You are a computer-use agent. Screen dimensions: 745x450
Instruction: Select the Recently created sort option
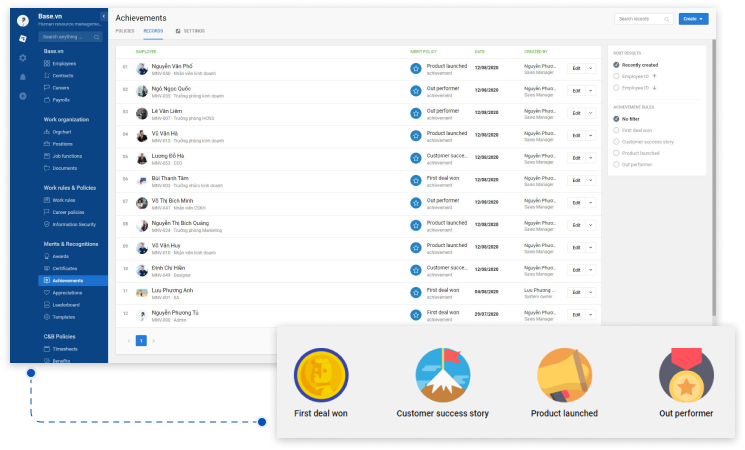coord(616,65)
